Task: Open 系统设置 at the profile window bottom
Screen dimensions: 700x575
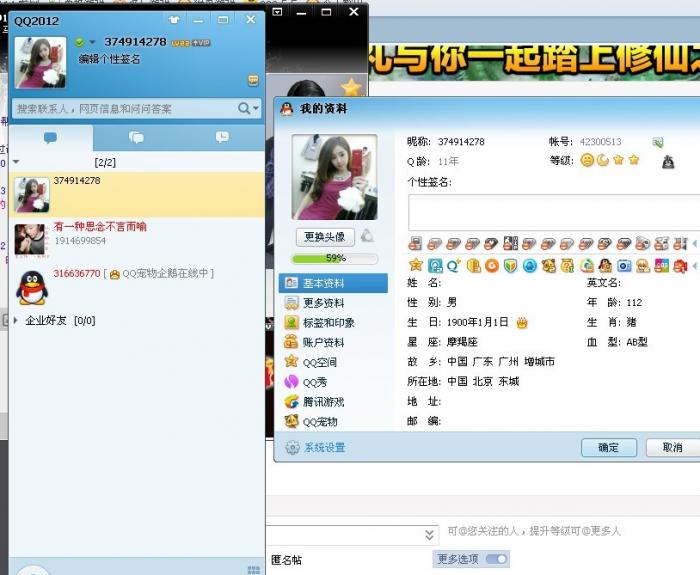Action: pyautogui.click(x=315, y=447)
